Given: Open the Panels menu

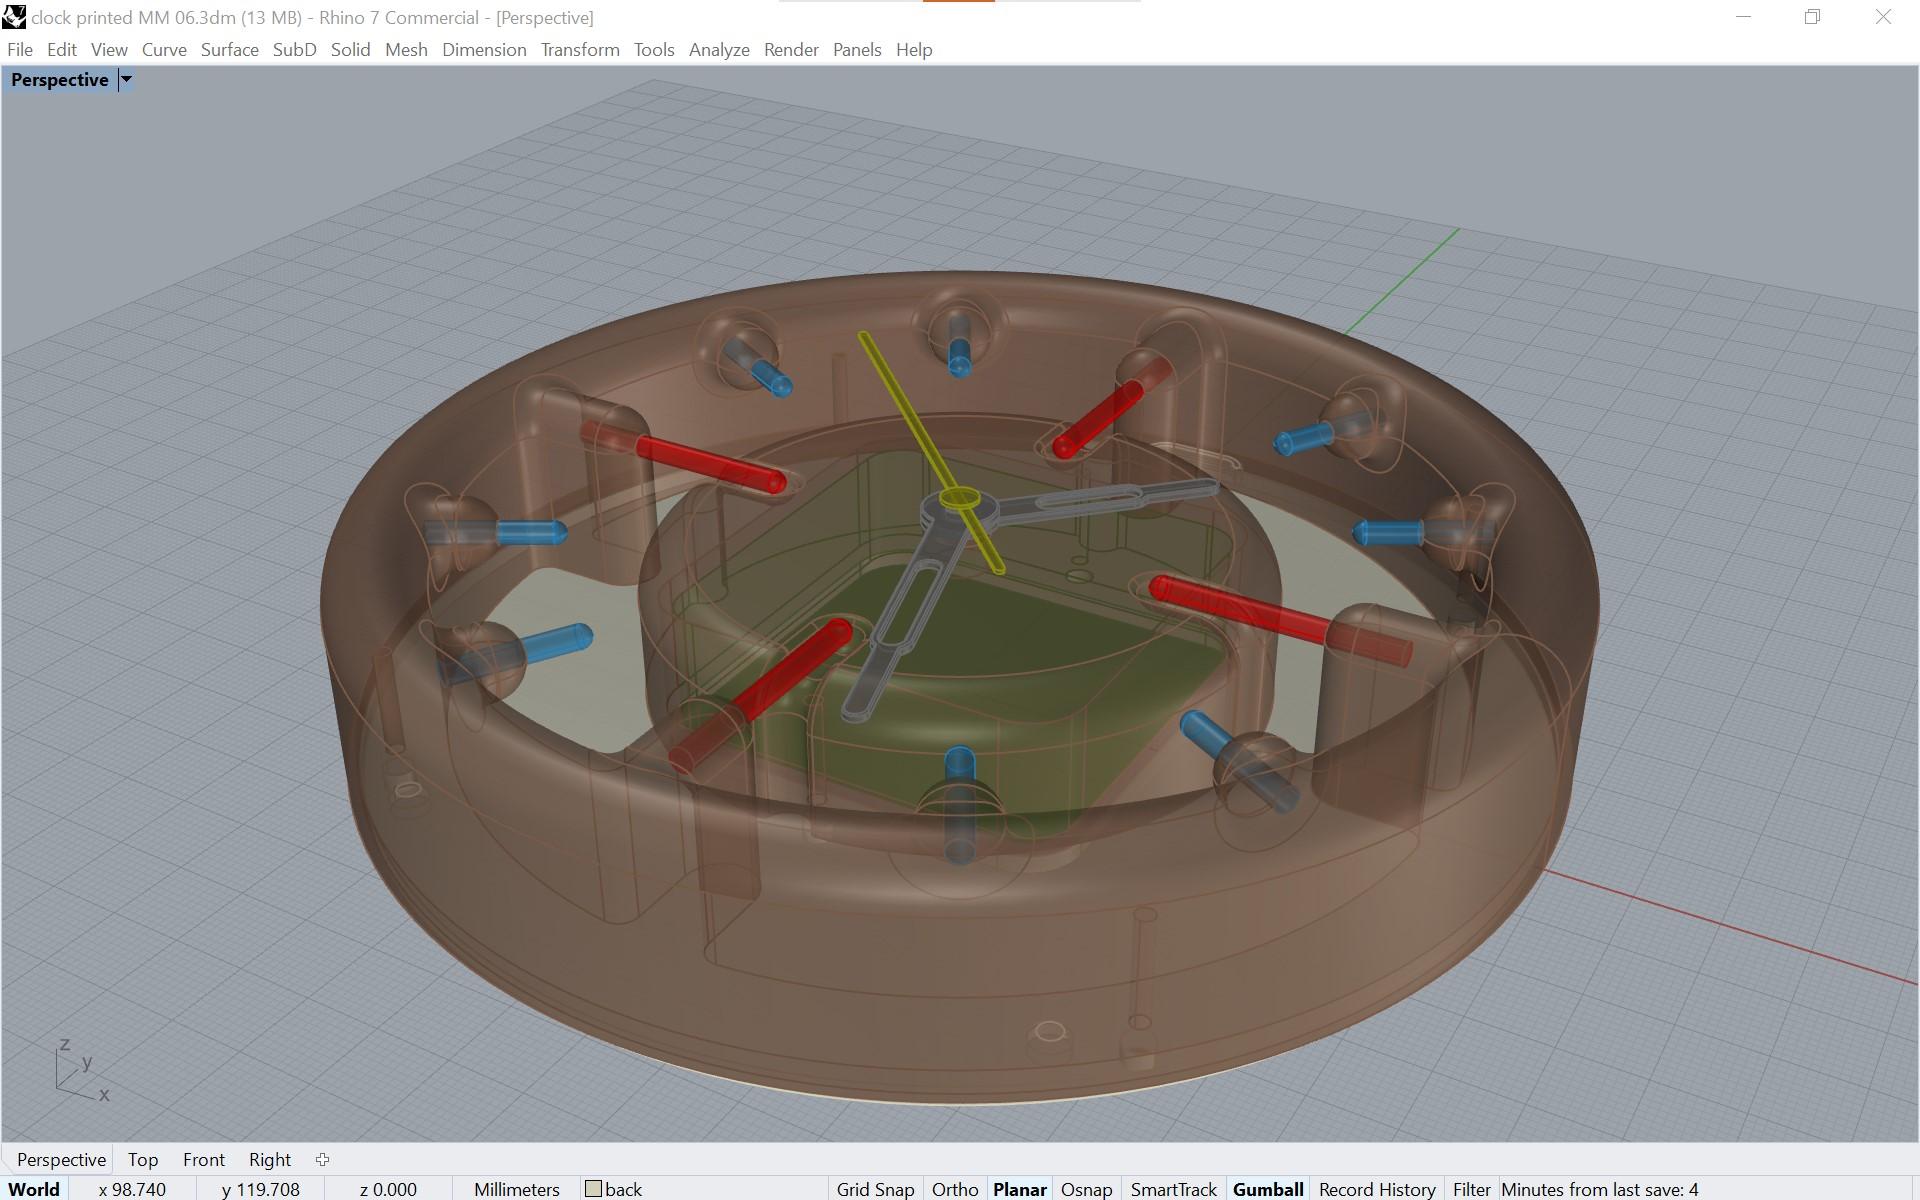Looking at the screenshot, I should tap(854, 48).
